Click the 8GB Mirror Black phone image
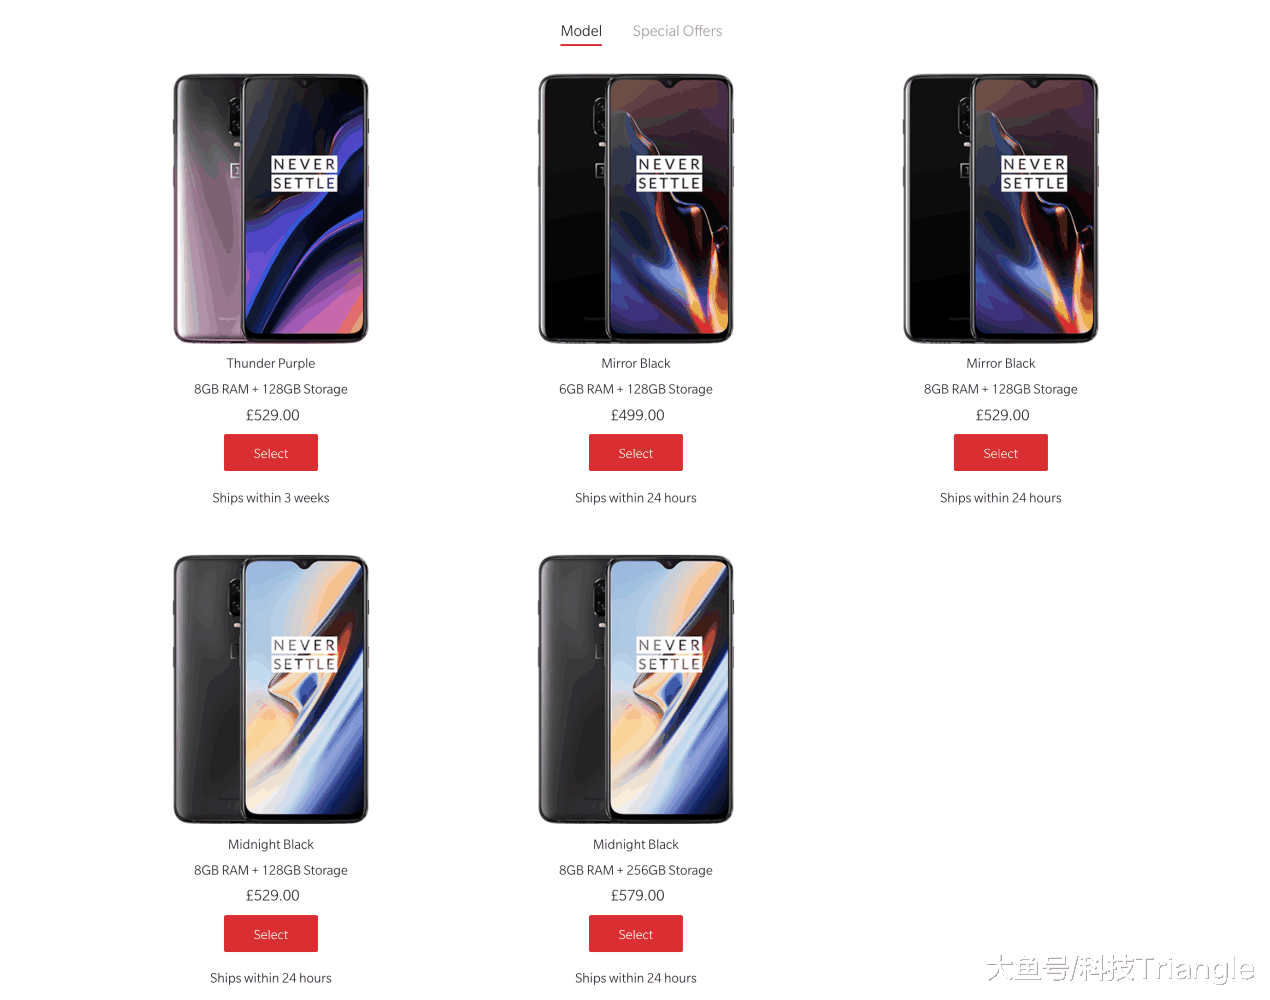Screen dimensions: 1270x1000 [x=1001, y=208]
